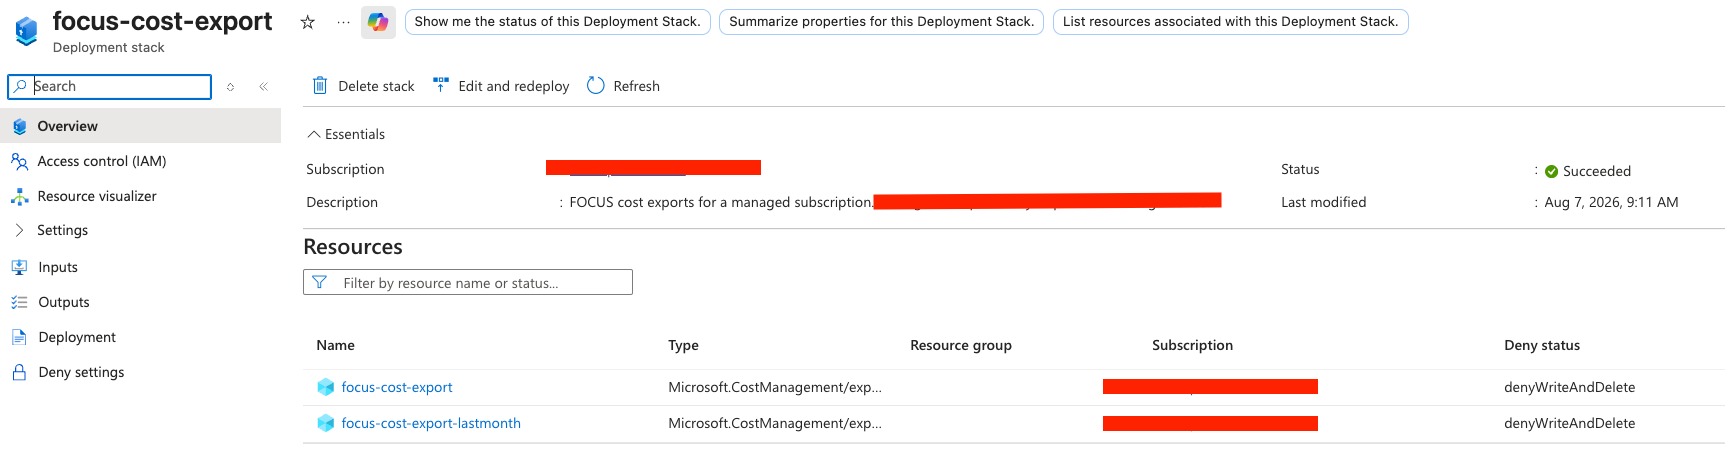Click the Succeeded status text

coord(1596,172)
